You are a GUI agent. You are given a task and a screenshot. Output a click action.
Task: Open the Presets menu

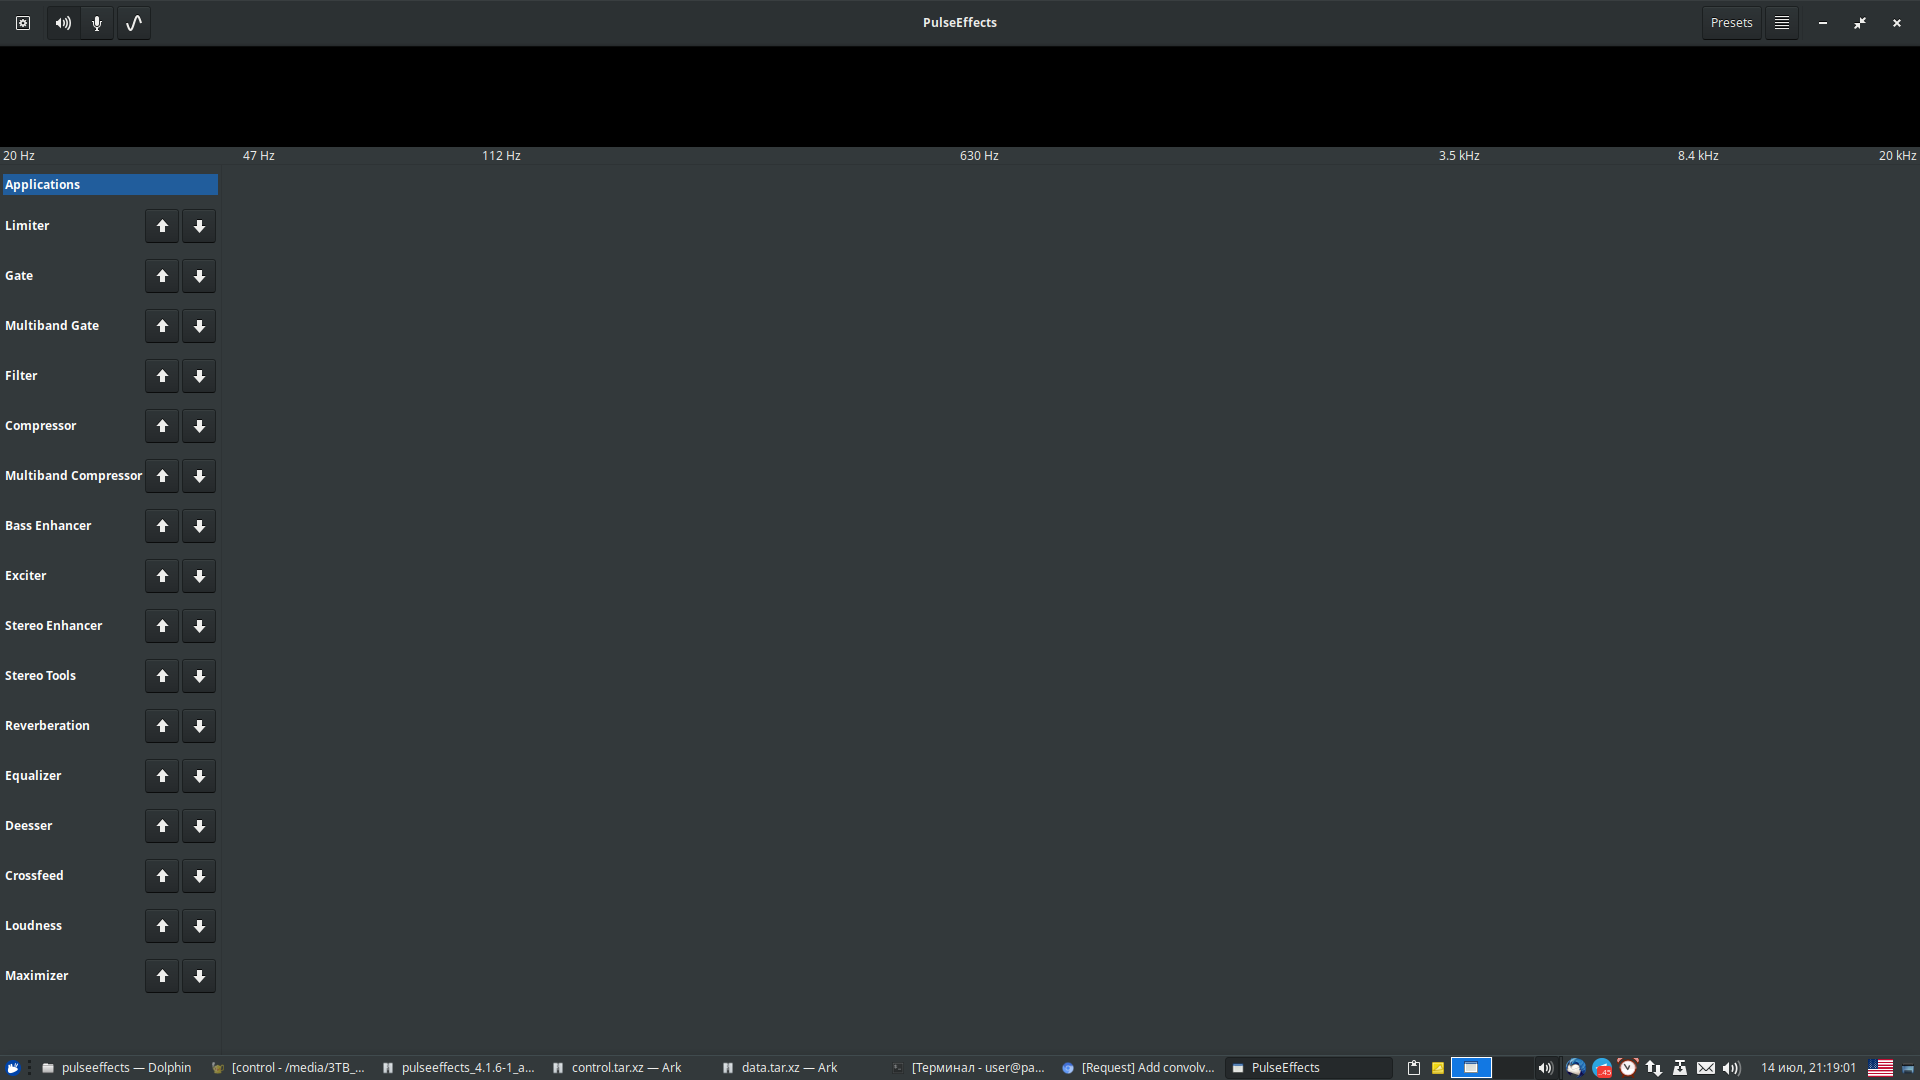pyautogui.click(x=1731, y=23)
